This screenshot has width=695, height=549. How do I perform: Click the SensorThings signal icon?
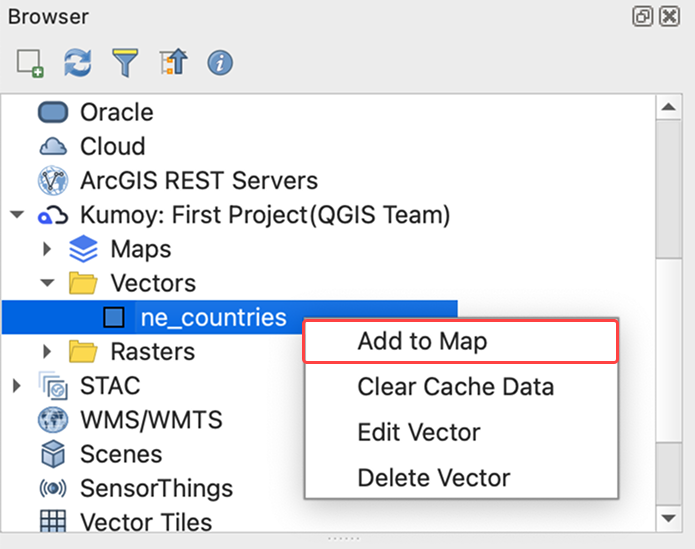coord(53,488)
